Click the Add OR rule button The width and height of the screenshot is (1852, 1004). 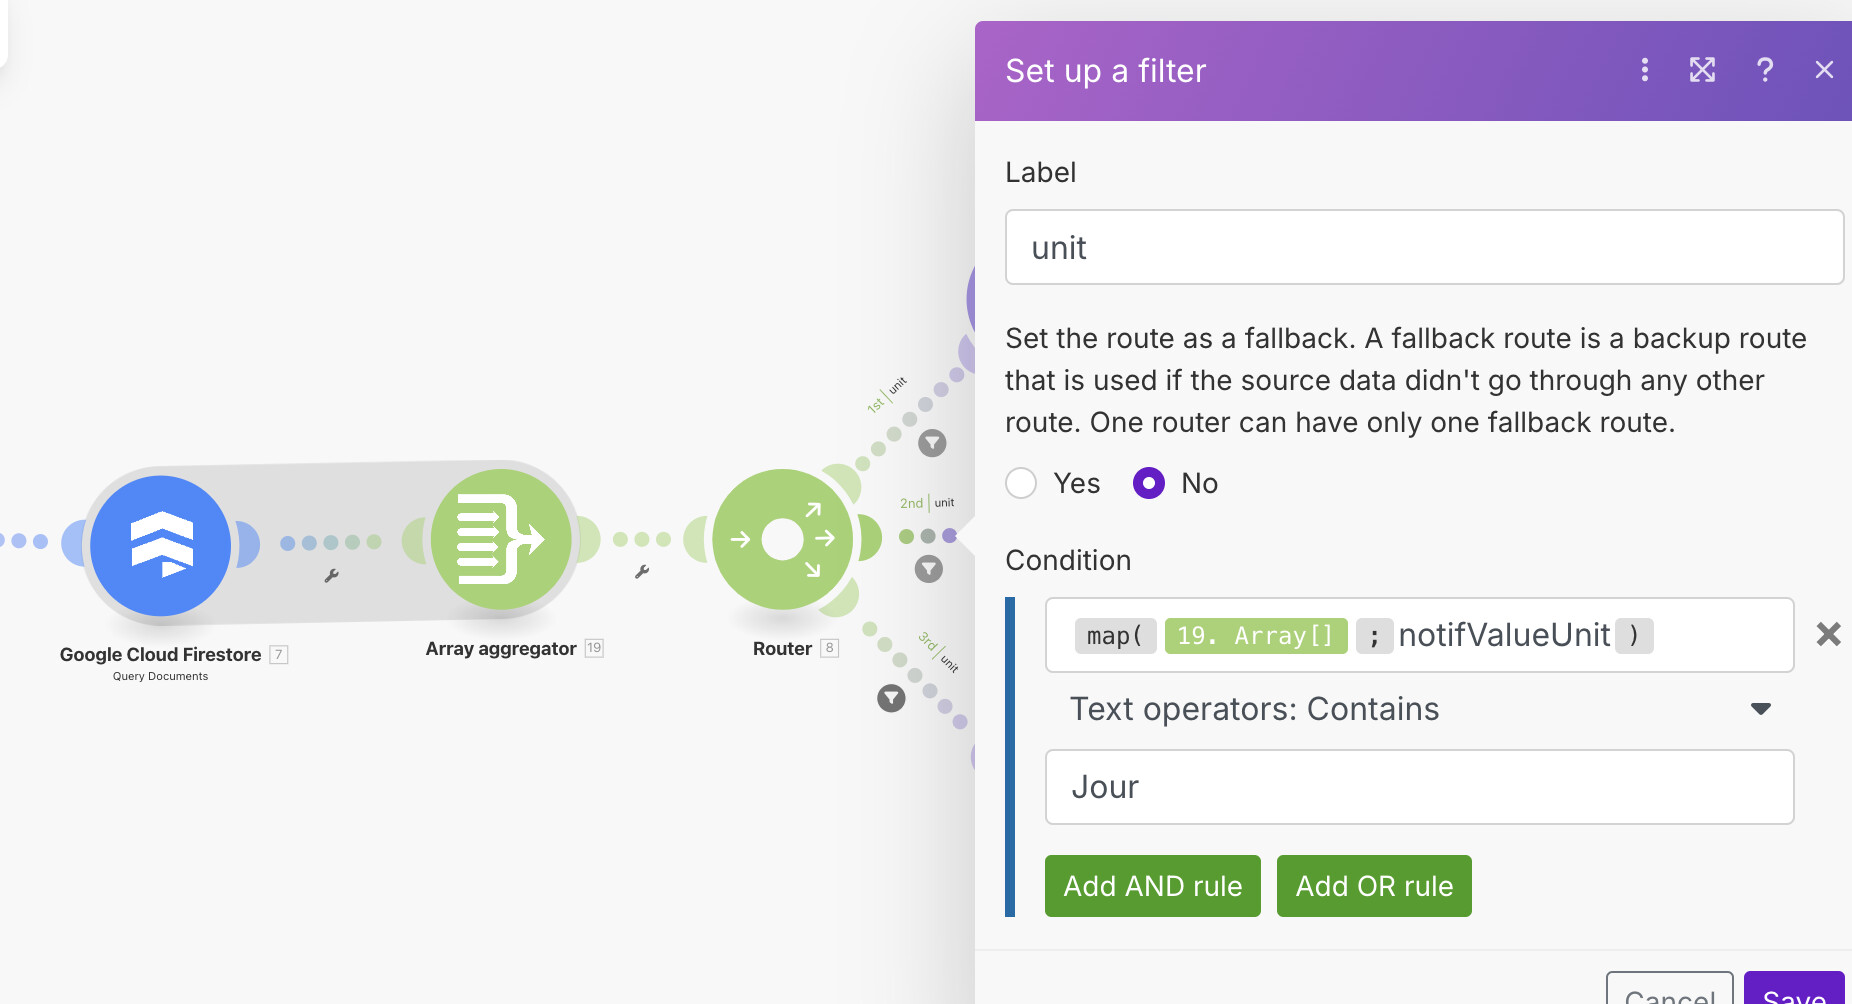(1374, 886)
